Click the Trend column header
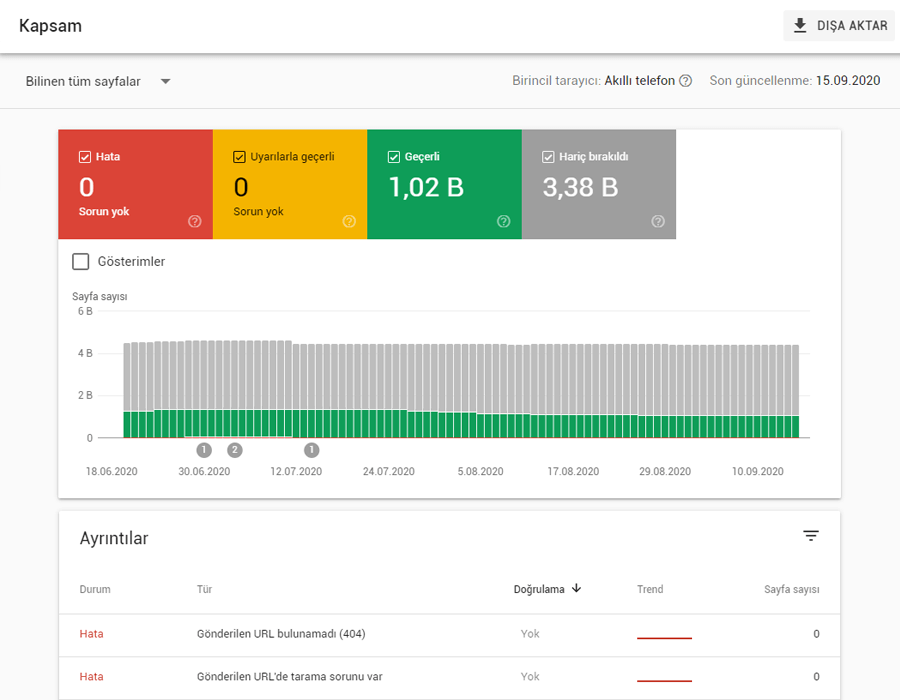 (650, 589)
